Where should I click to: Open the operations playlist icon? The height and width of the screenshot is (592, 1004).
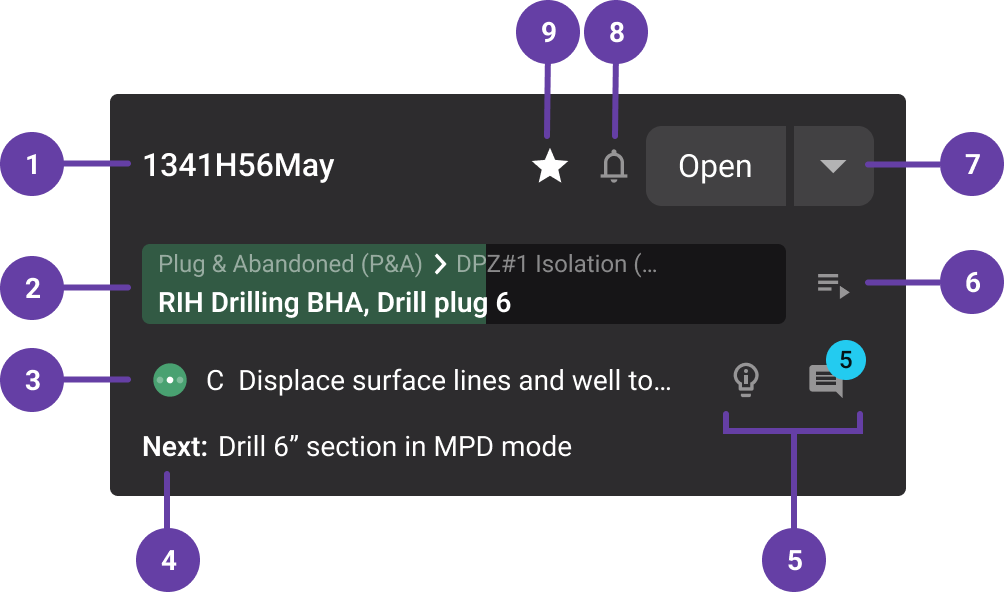point(833,286)
